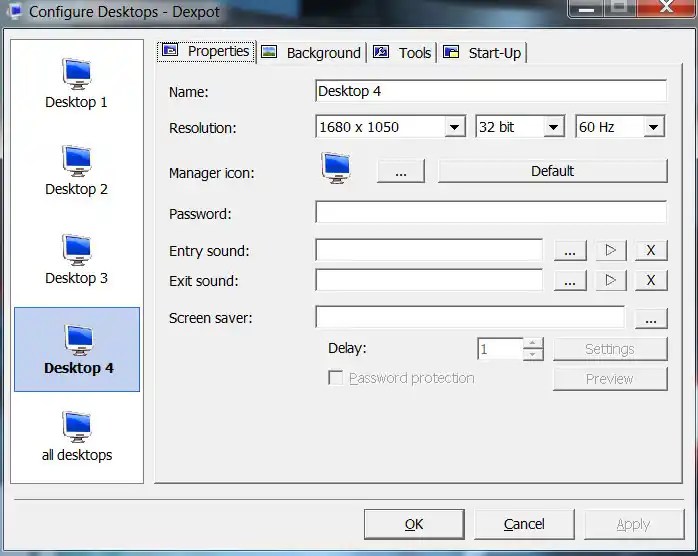Image resolution: width=698 pixels, height=556 pixels.
Task: Click the Password input field
Action: (x=491, y=212)
